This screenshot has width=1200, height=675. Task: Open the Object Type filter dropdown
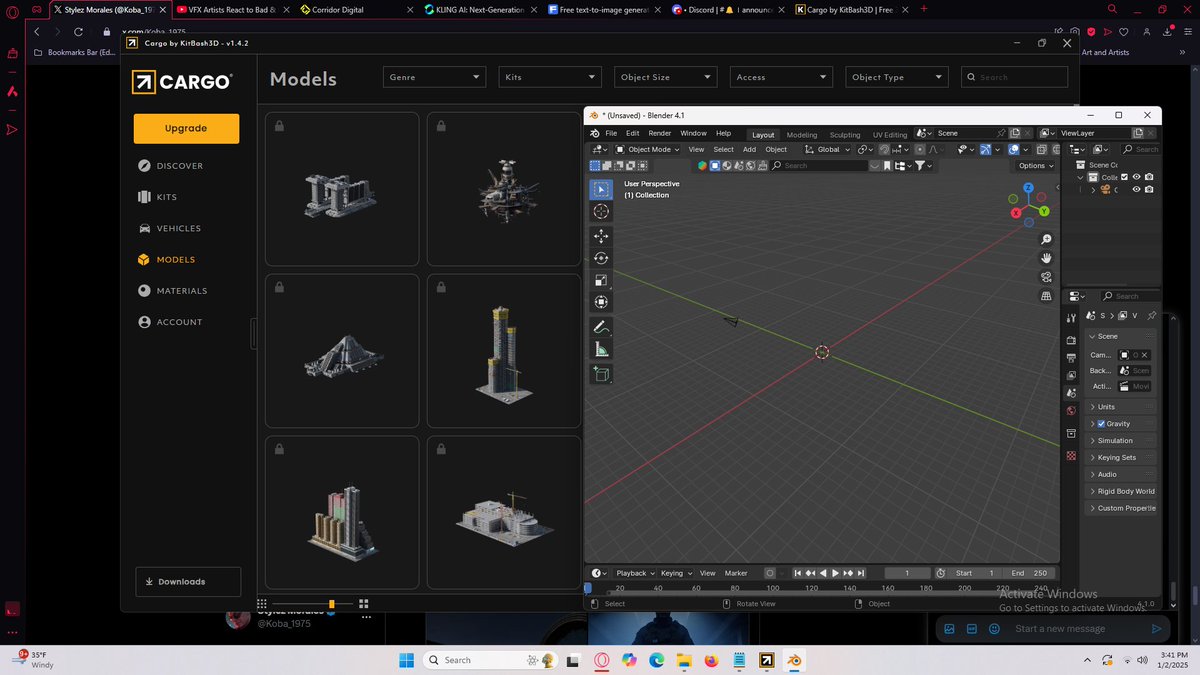pos(898,77)
